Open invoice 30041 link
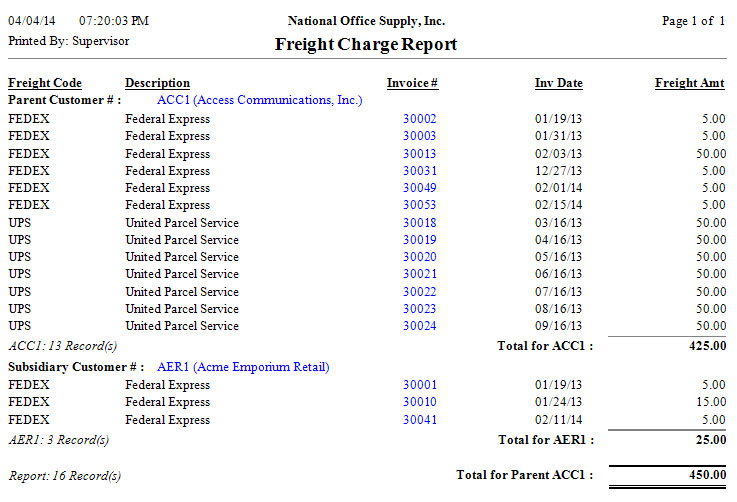 [x=419, y=420]
